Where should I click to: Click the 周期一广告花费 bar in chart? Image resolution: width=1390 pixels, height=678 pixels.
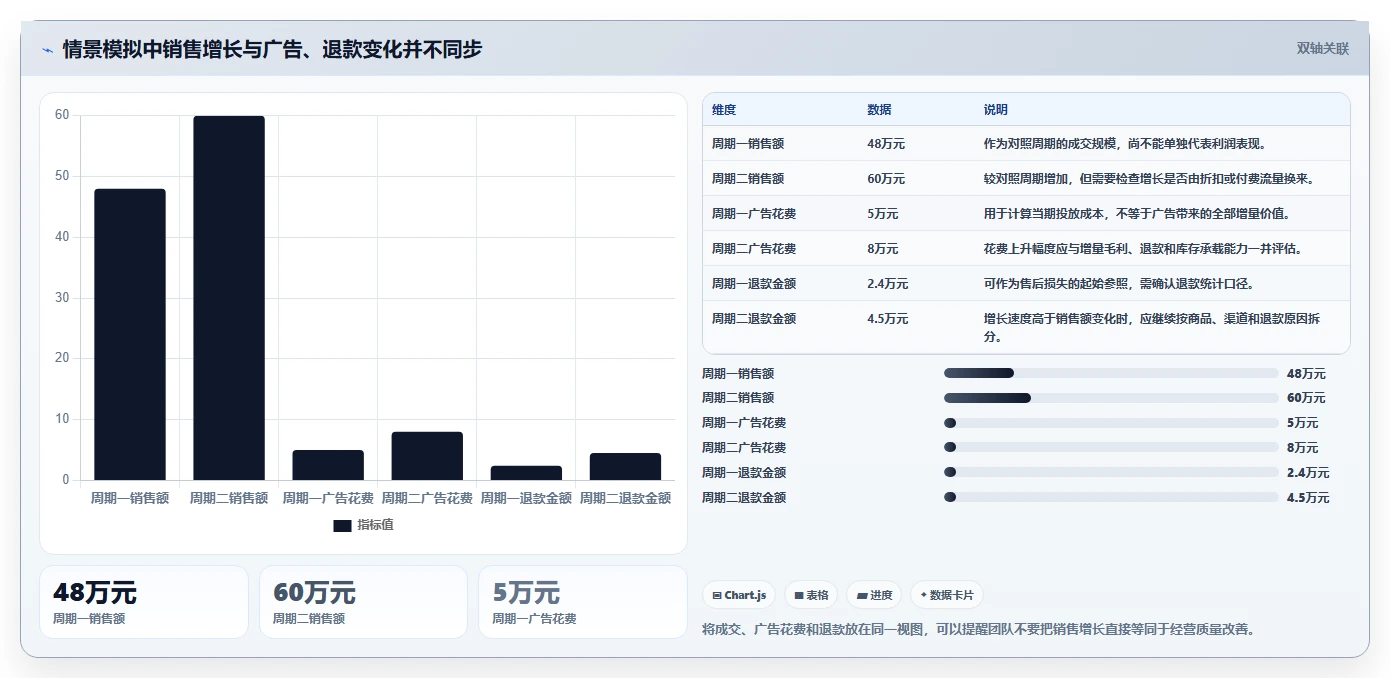[328, 465]
